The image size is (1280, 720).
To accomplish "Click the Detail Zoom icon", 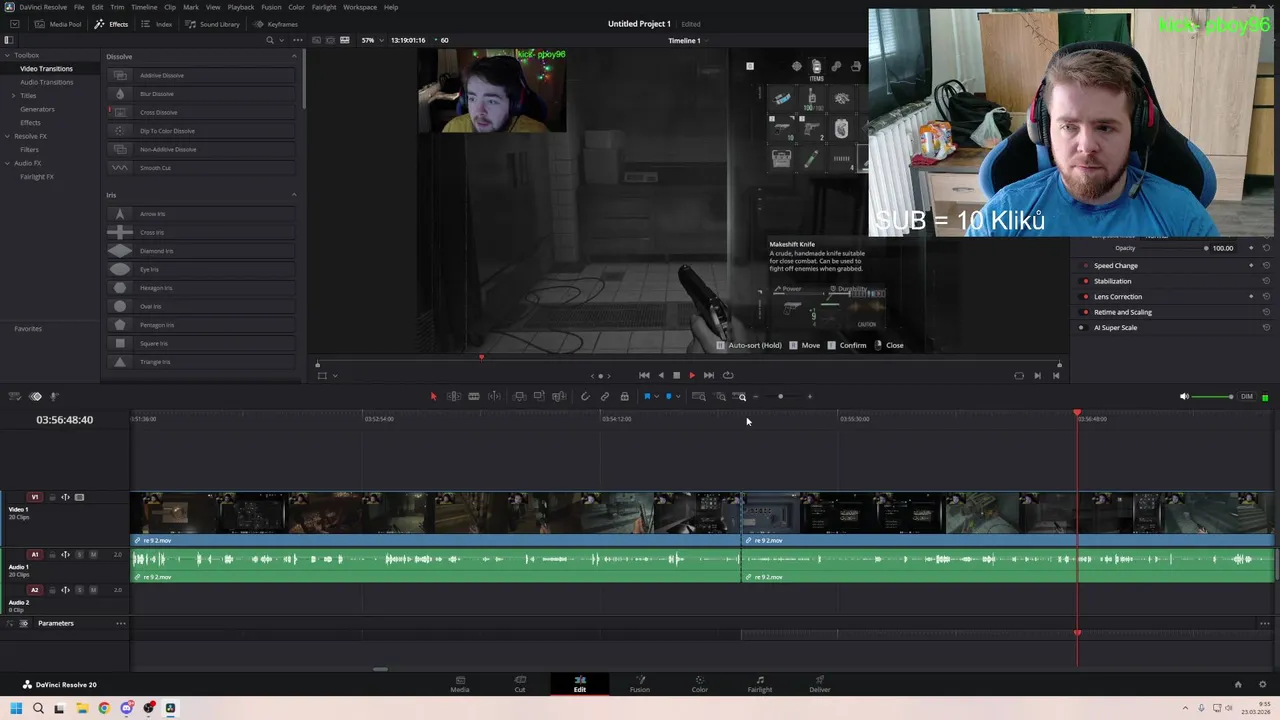I will [720, 396].
